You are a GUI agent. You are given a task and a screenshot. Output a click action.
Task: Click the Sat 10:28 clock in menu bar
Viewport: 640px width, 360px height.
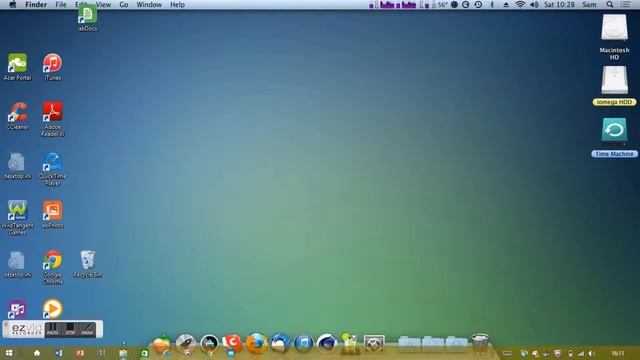559,4
